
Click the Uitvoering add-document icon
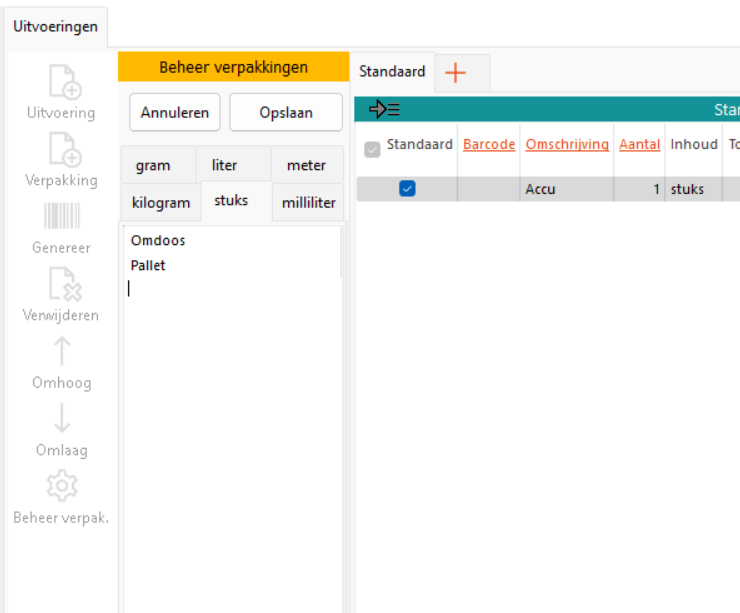pos(61,82)
